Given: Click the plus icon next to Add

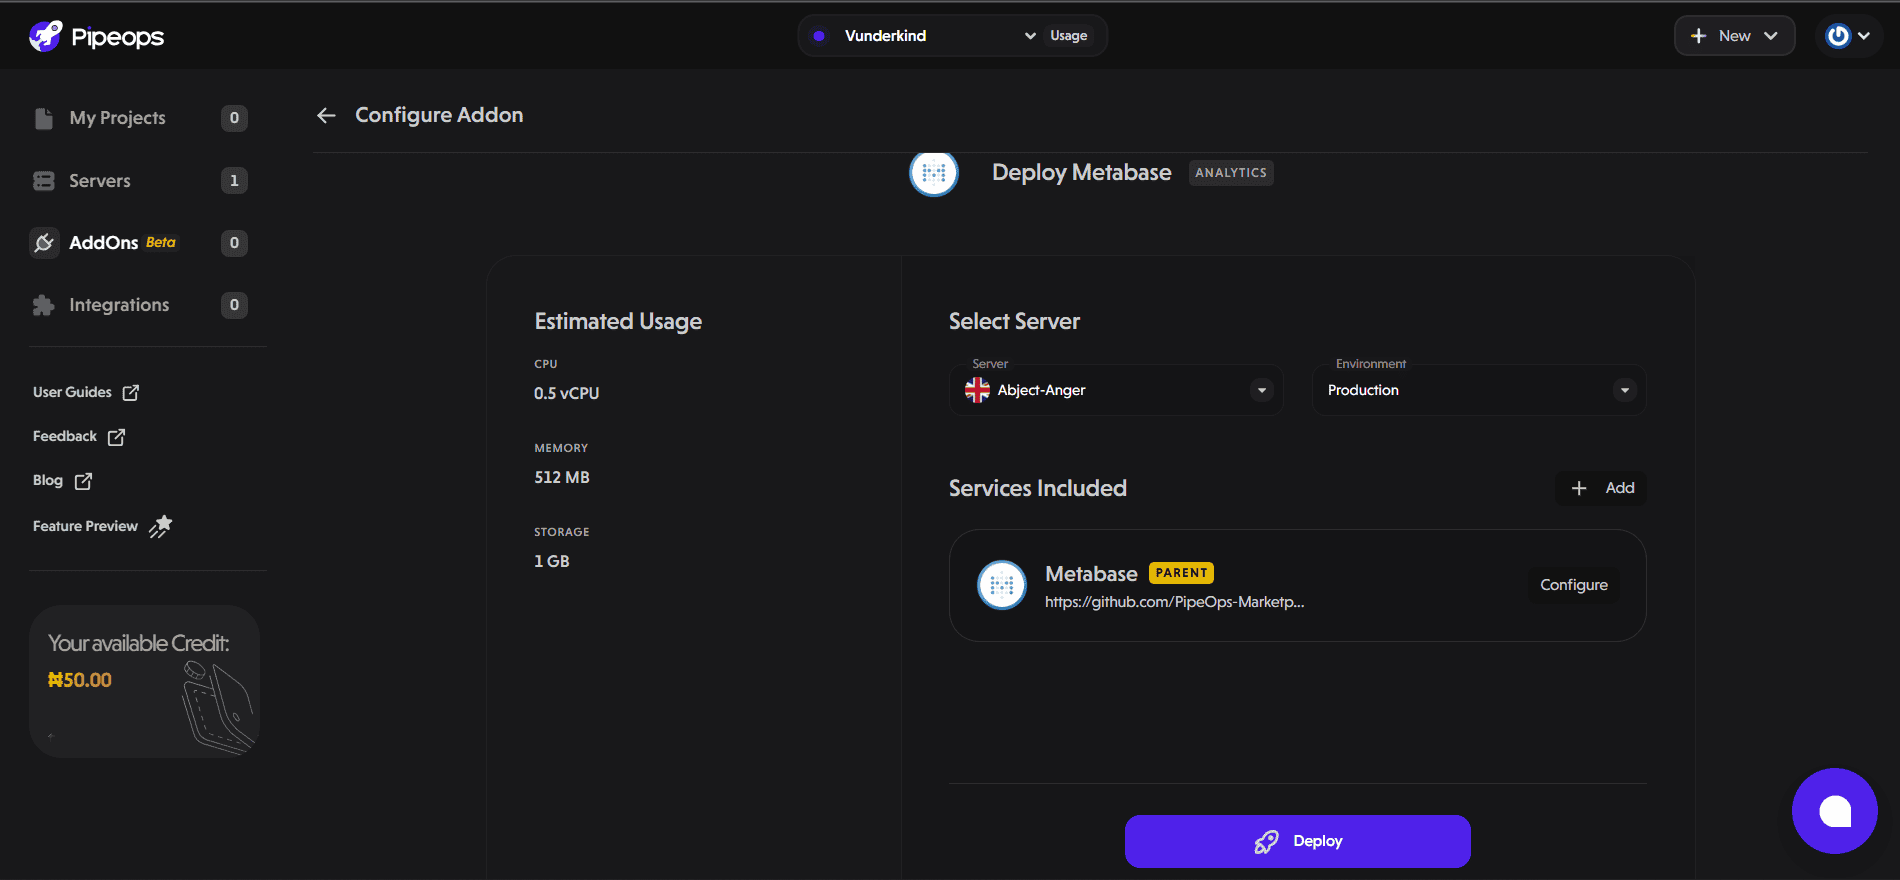Looking at the screenshot, I should click(x=1579, y=488).
